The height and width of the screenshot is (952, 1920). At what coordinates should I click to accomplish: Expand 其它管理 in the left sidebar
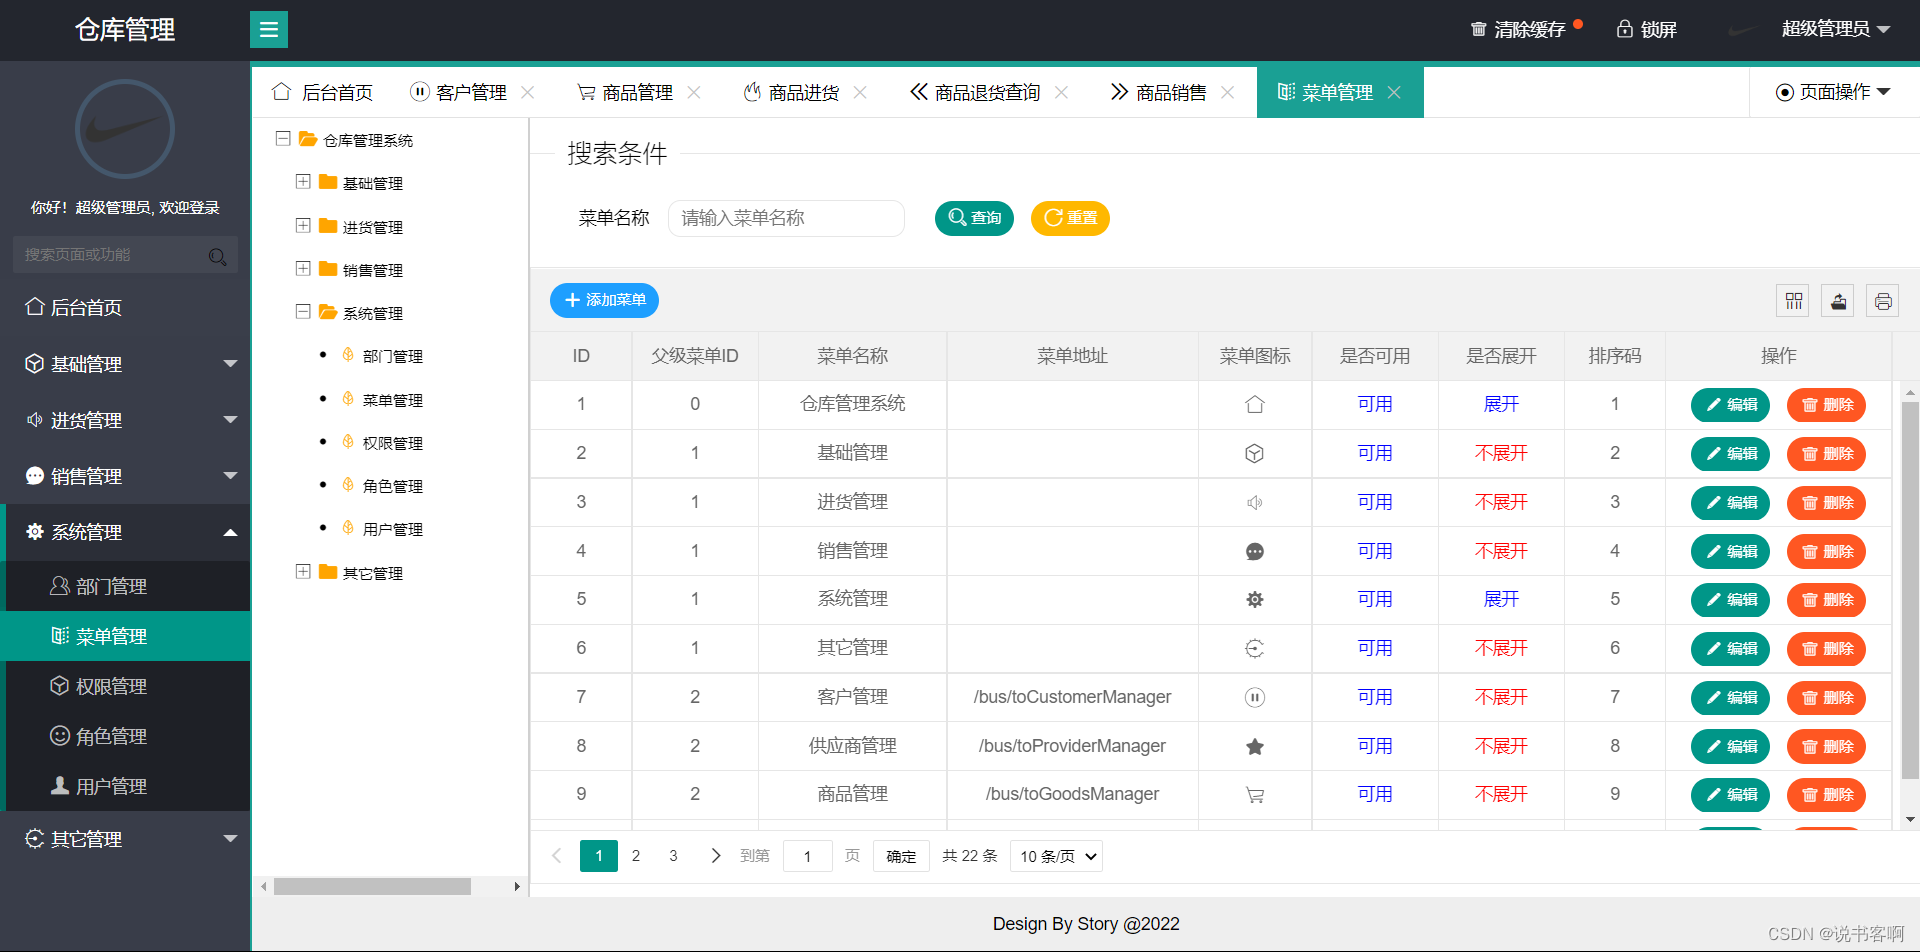click(125, 839)
